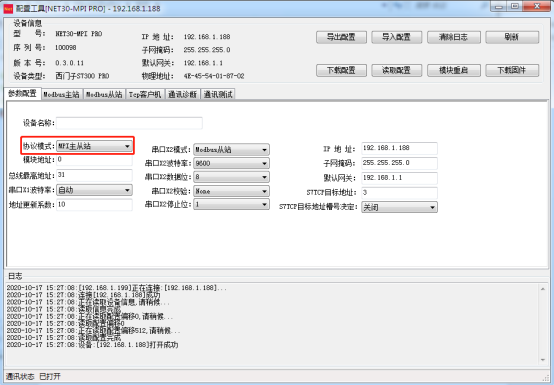Open the 串口X2数据位 dropdown
554x385 pixels.
pos(231,177)
